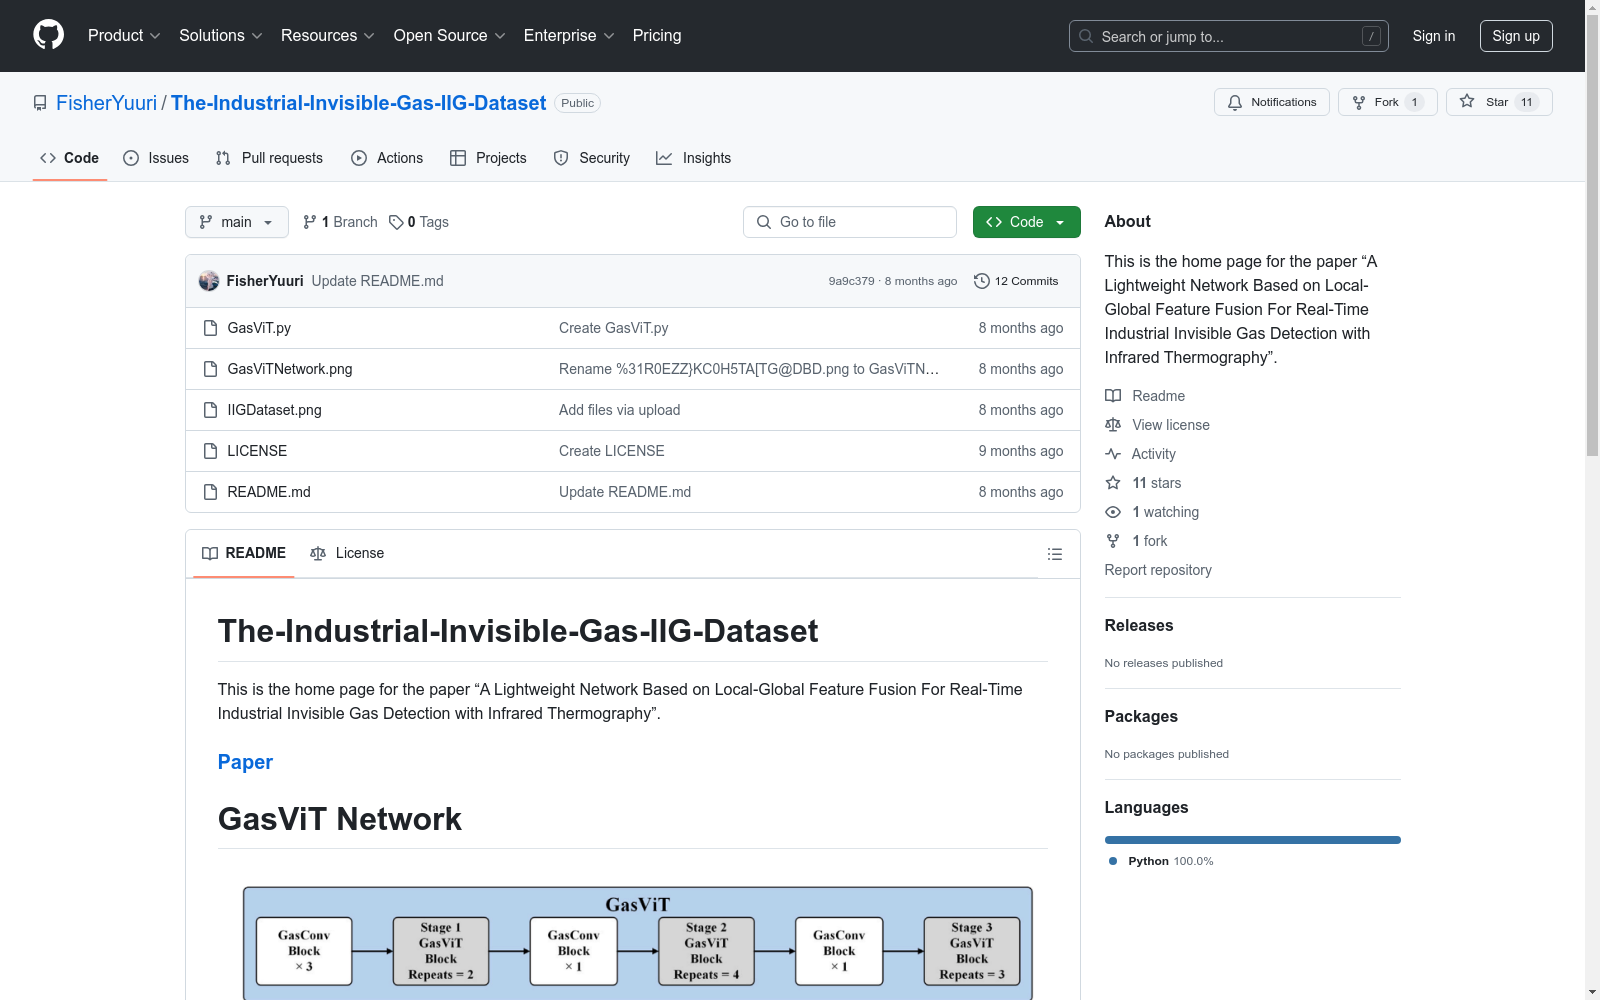Click the IIGDataset.png file icon
Image resolution: width=1600 pixels, height=1000 pixels.
point(210,410)
